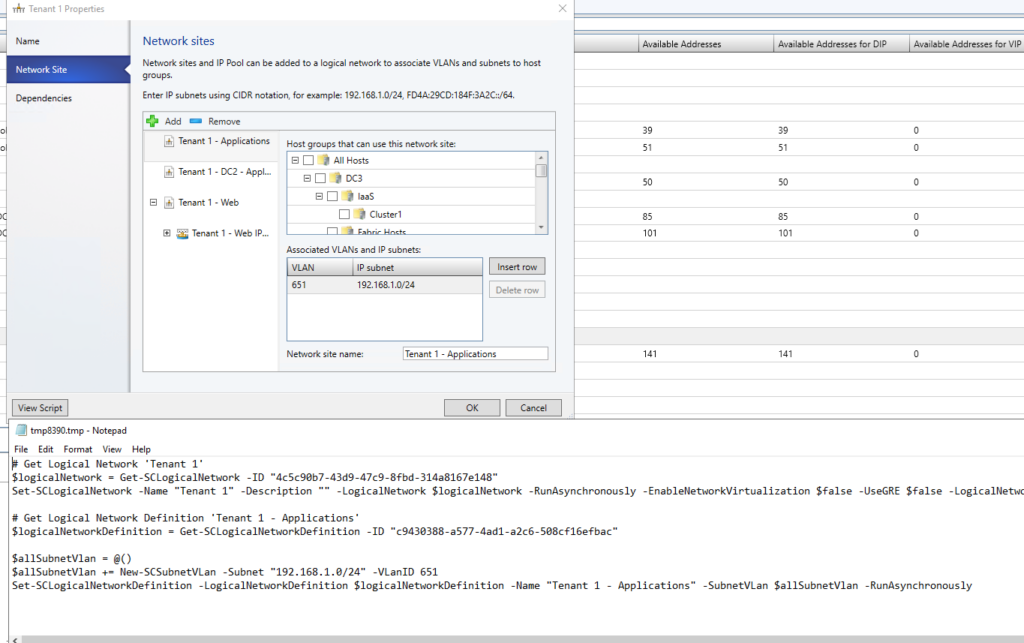Click the host groups list scrollbar thumb

click(x=541, y=170)
